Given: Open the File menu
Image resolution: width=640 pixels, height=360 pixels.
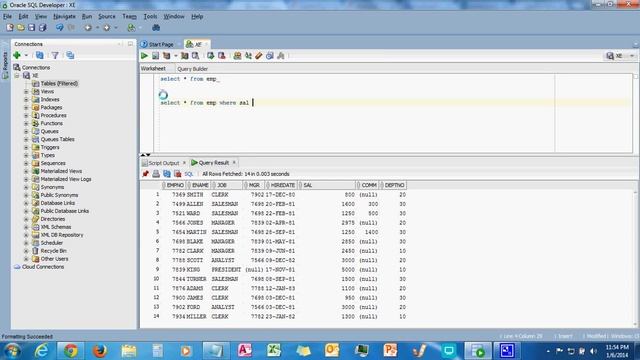Looking at the screenshot, I should (7, 16).
